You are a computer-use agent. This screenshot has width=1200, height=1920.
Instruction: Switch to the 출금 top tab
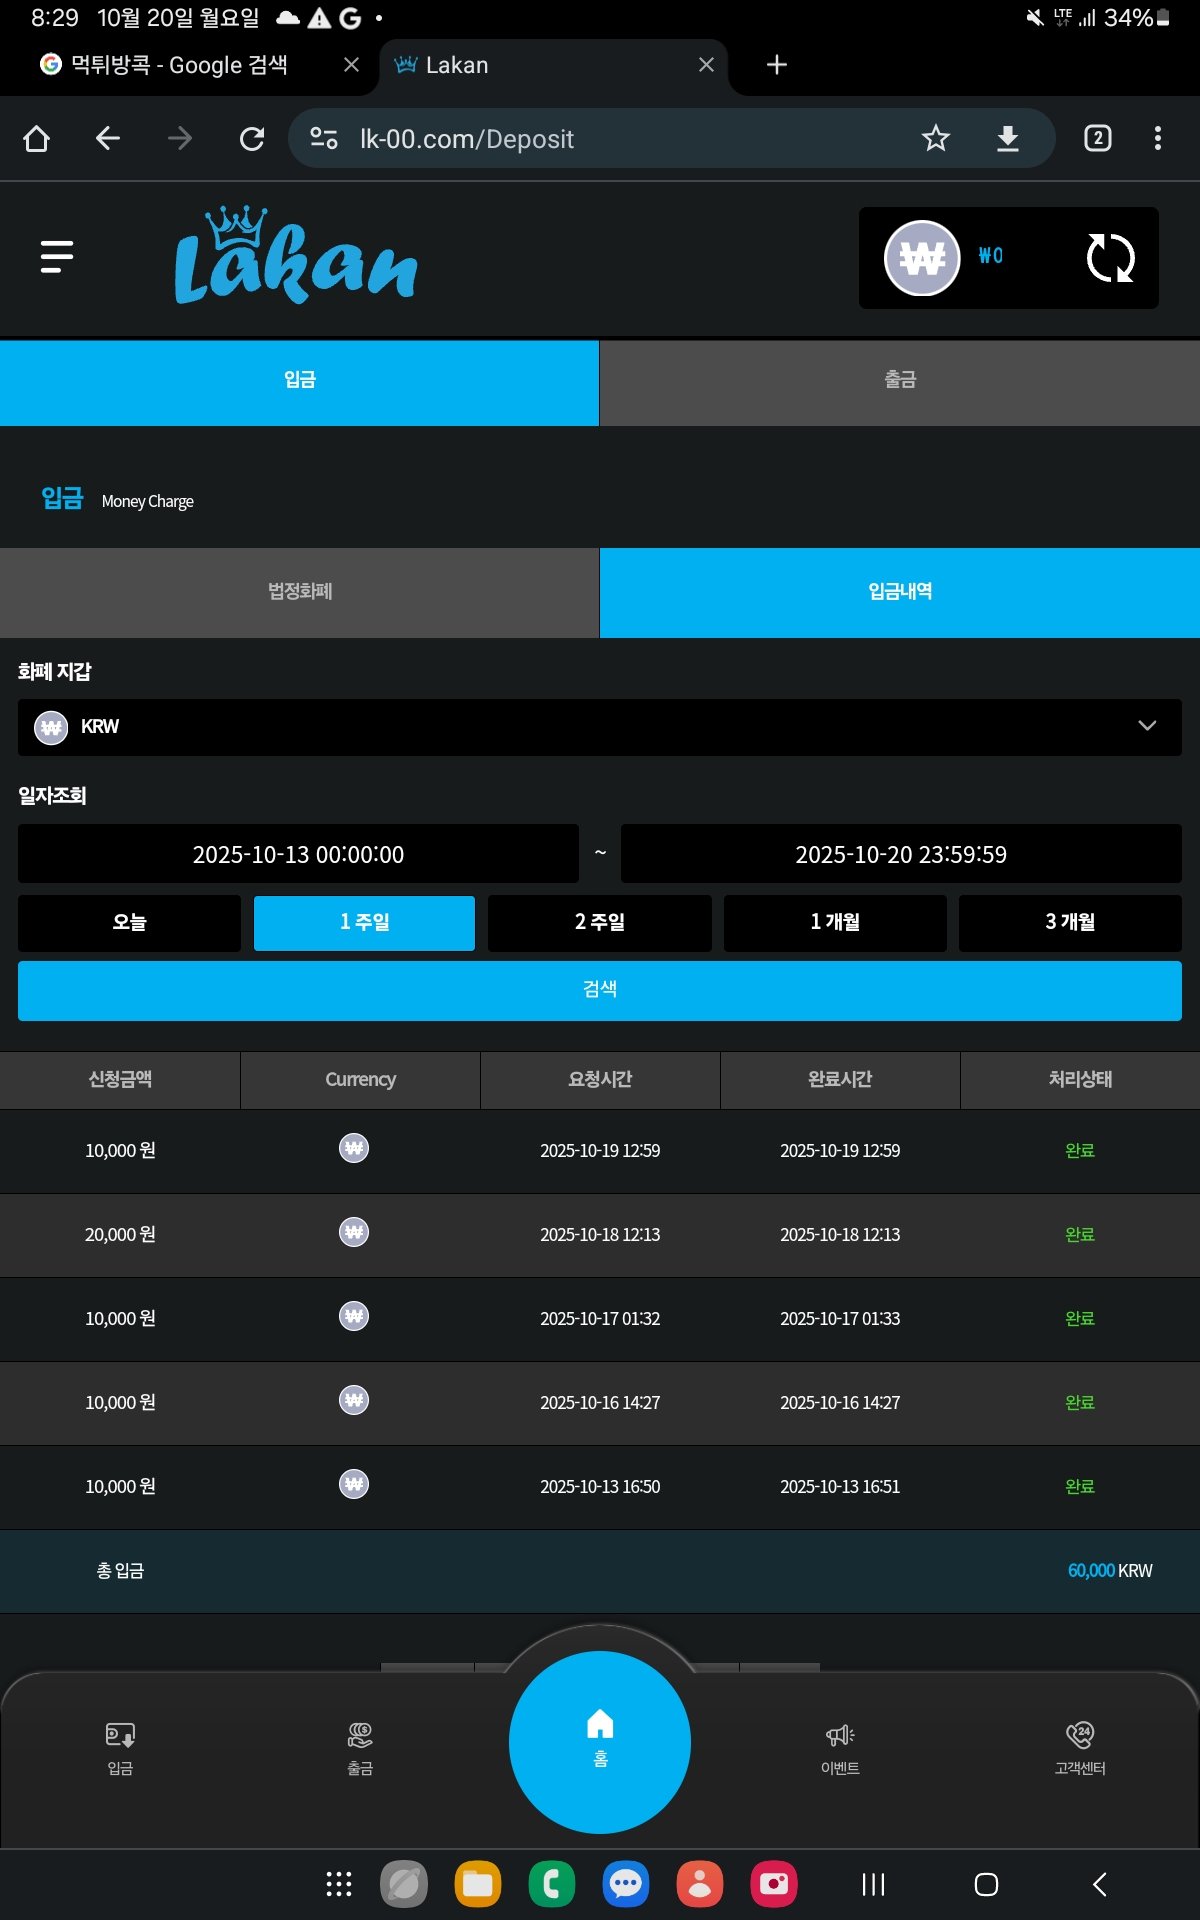(899, 381)
